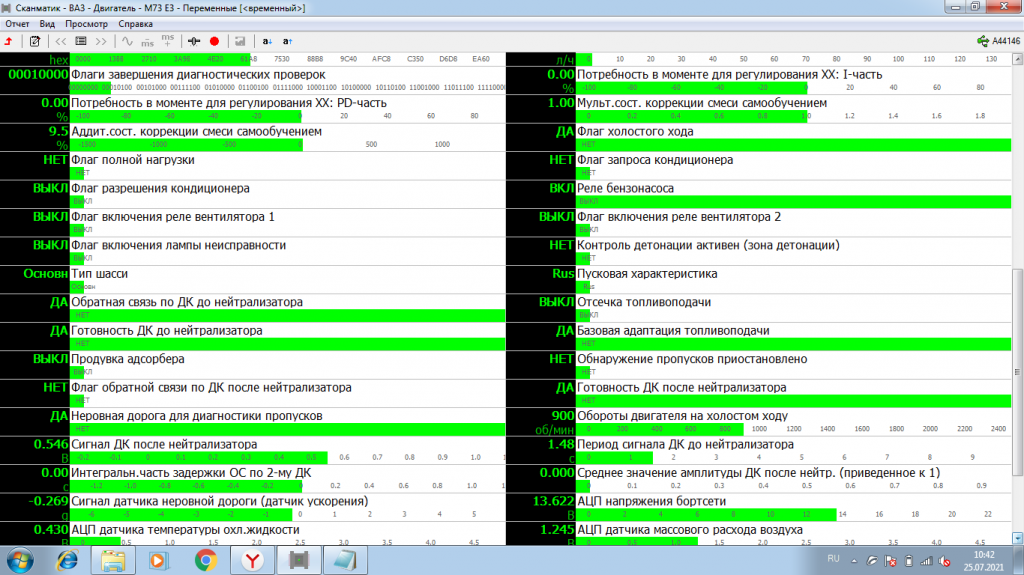Click muted volume tray icon
The width and height of the screenshot is (1024, 575).
pos(944,561)
